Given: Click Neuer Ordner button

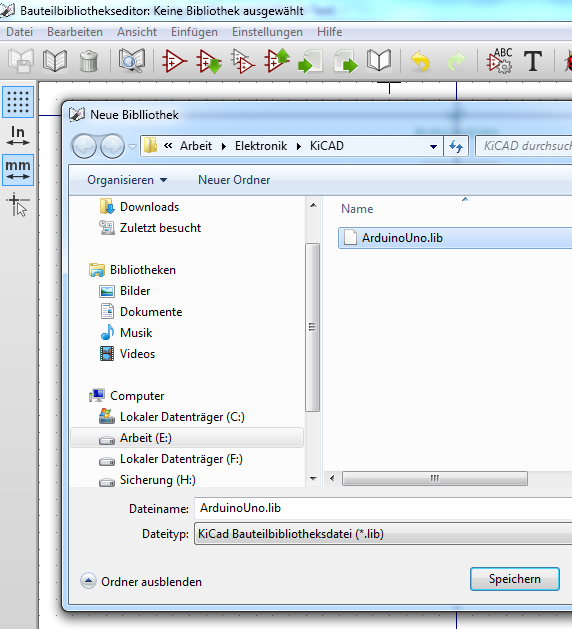Looking at the screenshot, I should point(234,180).
